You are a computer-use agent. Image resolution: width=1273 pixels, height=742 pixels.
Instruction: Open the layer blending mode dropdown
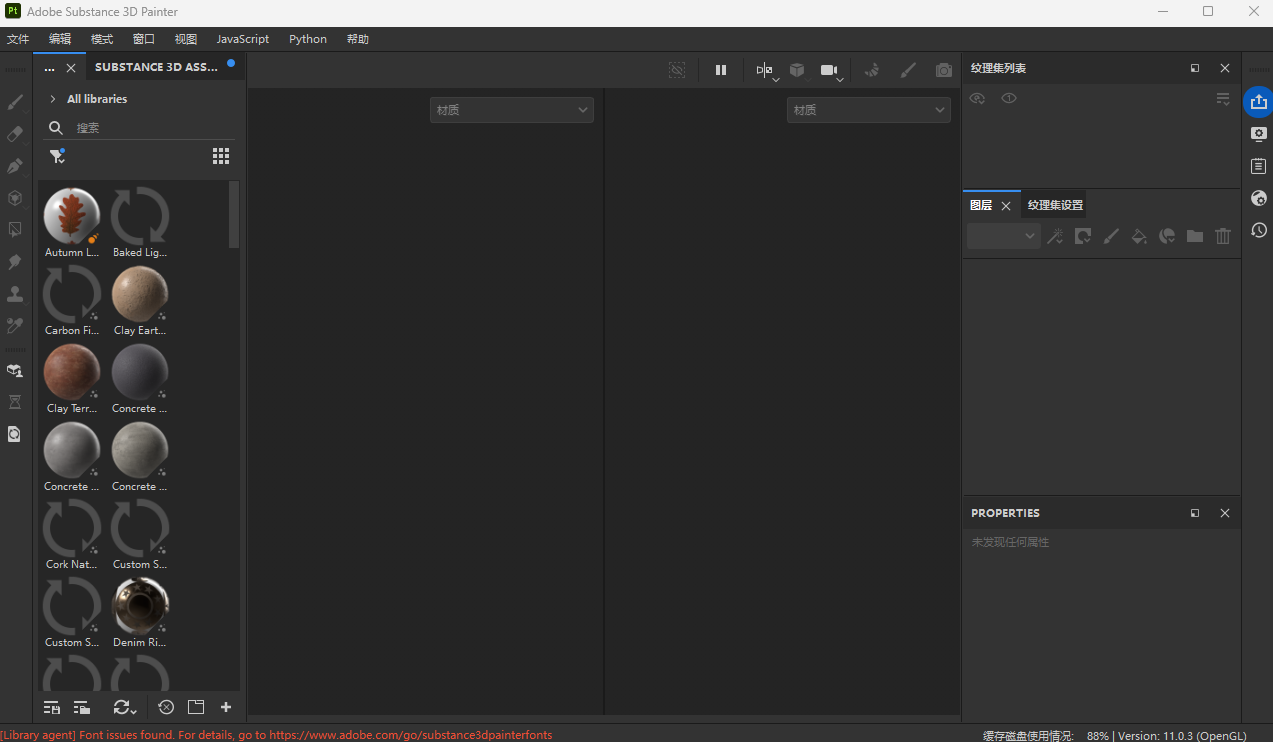[x=1004, y=236]
